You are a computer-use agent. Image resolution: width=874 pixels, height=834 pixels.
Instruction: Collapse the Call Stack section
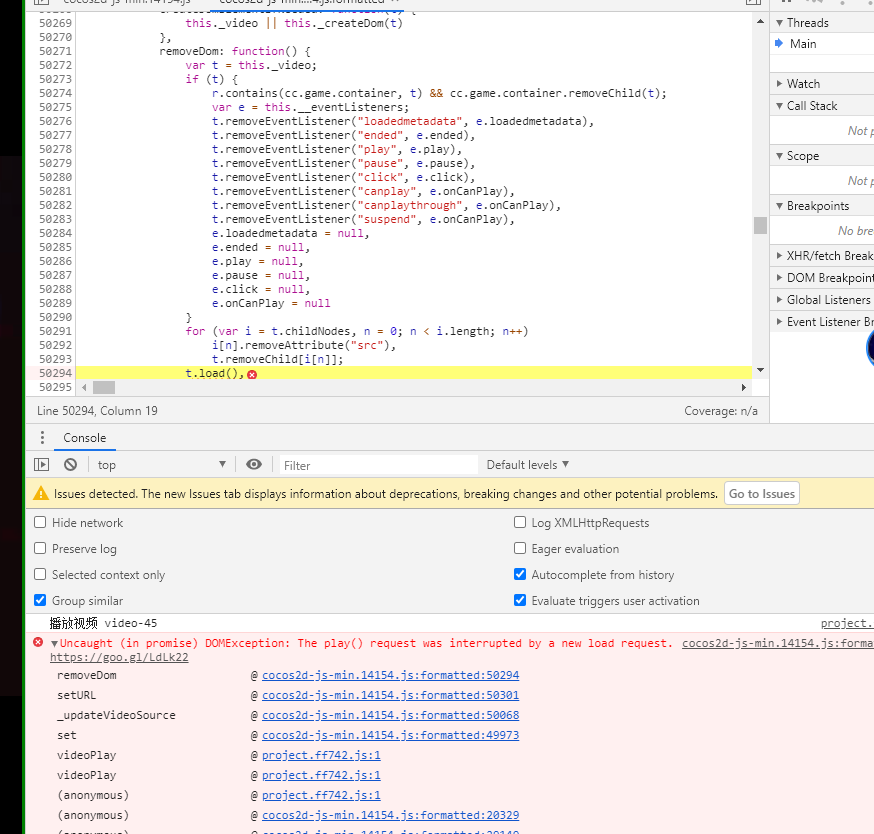pos(780,106)
